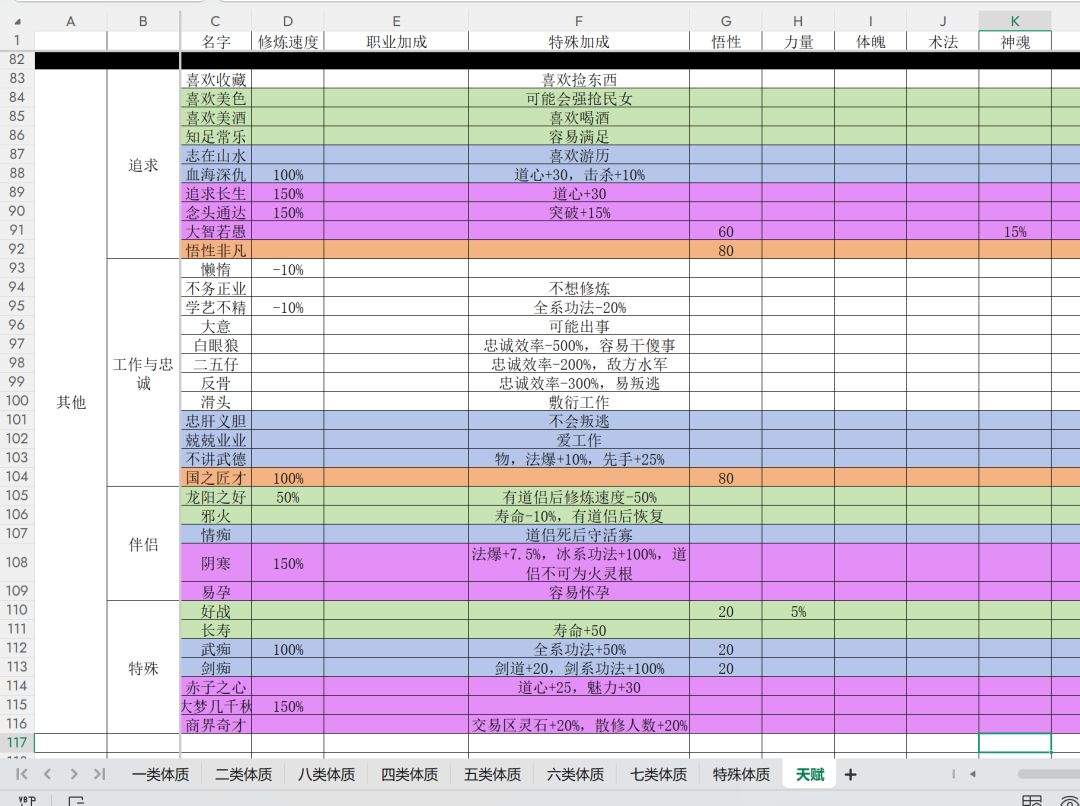Screen dimensions: 1080x806
Task: Click horizontal scrollbar left arrow
Action: pyautogui.click(x=973, y=774)
